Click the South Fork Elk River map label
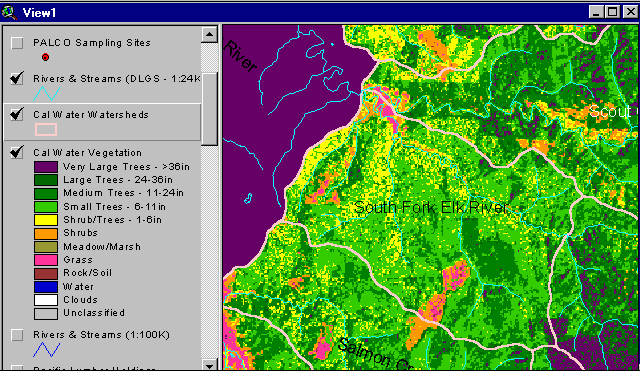640x371 pixels. pos(431,207)
